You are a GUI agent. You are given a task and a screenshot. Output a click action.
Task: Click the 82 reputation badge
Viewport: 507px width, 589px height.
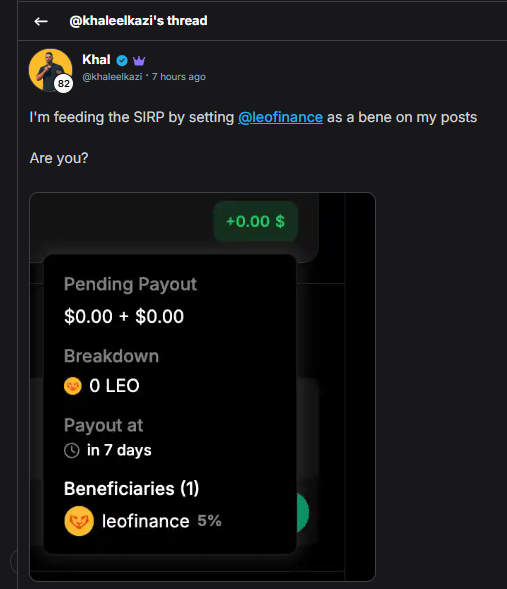[63, 83]
